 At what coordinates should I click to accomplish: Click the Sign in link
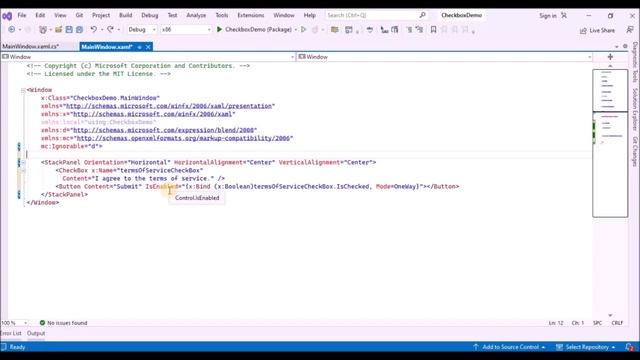[x=548, y=16]
